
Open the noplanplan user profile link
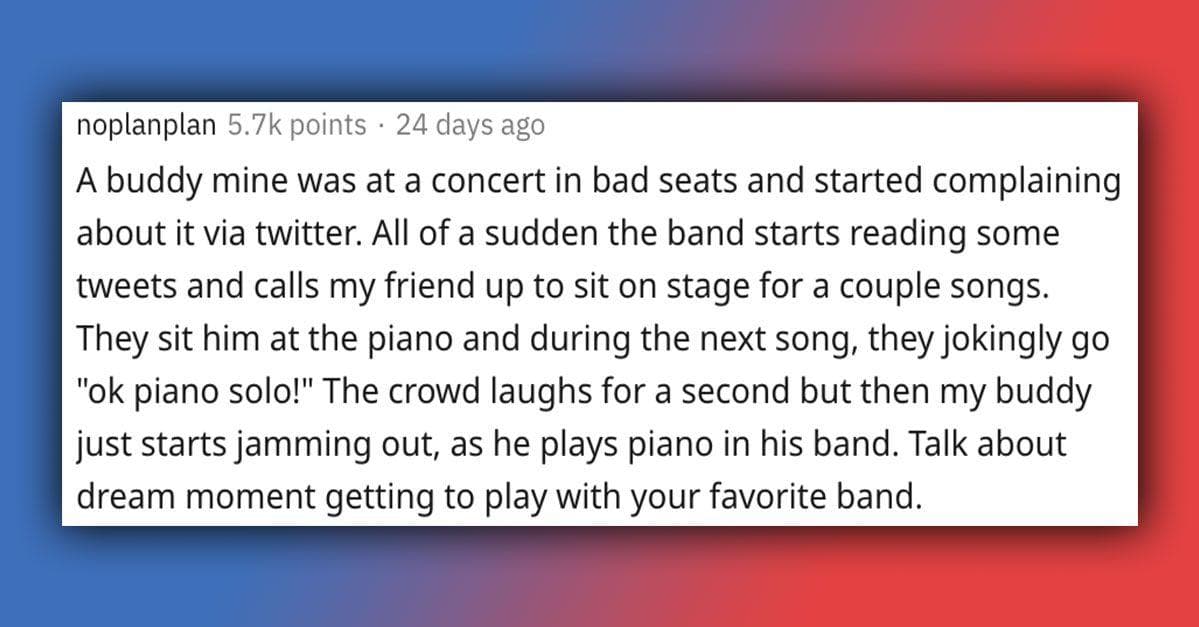point(146,126)
